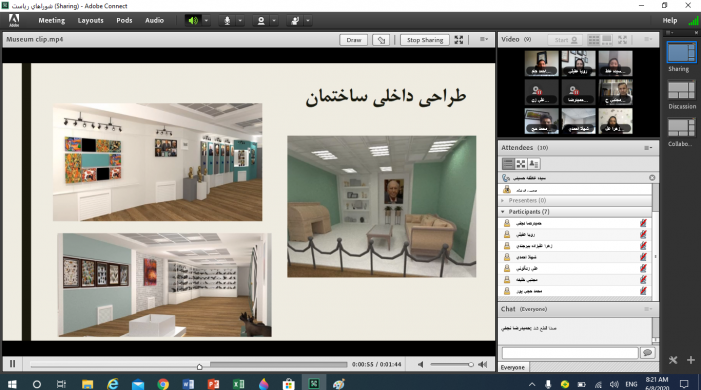Check the green connection status bars

693,21
